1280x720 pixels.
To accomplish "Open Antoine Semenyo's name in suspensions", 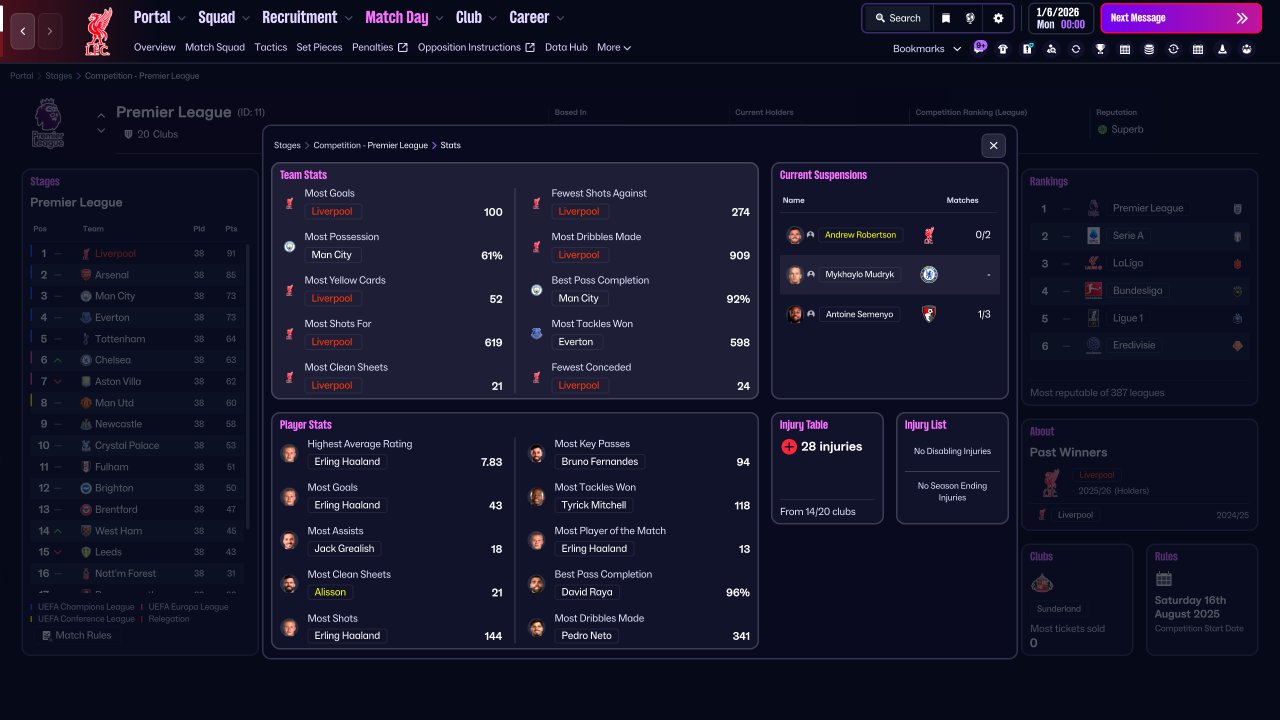I will click(x=861, y=314).
